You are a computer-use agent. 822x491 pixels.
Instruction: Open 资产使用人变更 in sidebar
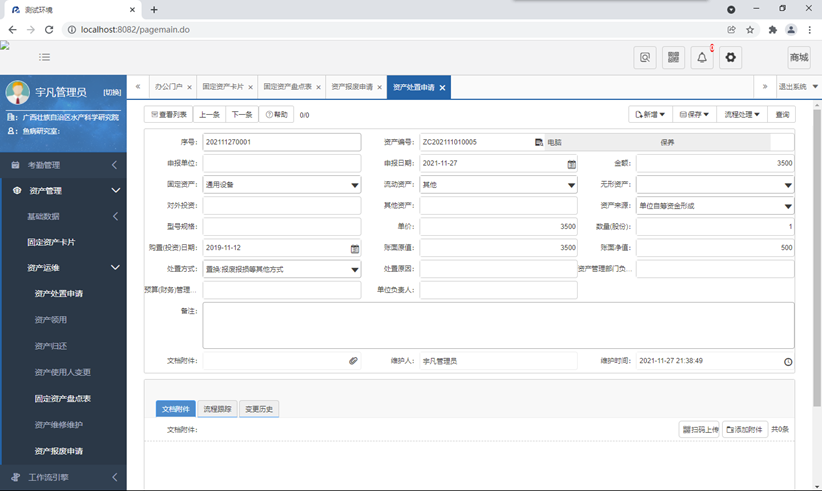(62, 372)
